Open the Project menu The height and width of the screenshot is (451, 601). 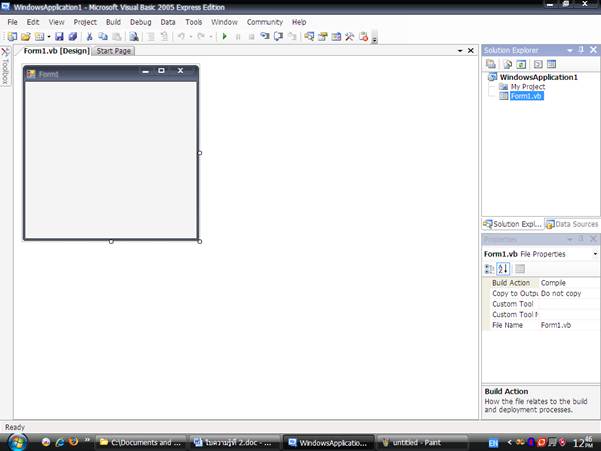[85, 22]
